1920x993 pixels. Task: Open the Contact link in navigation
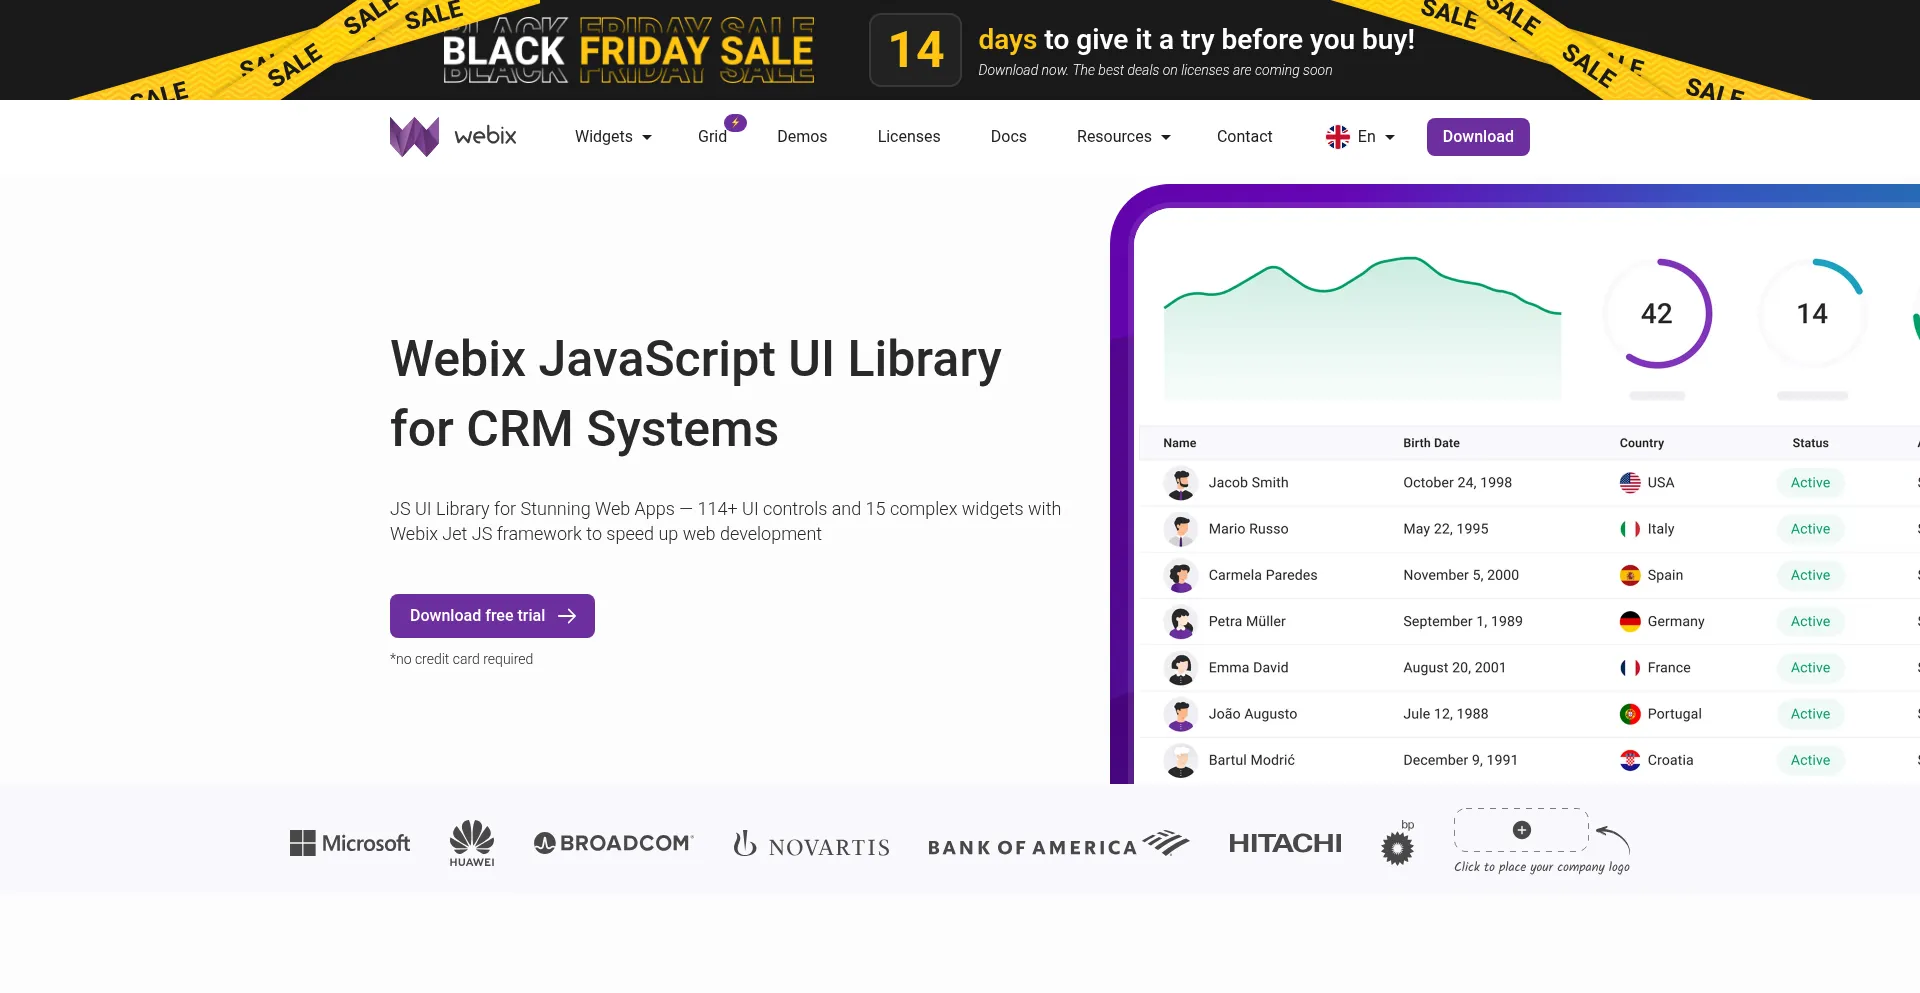pyautogui.click(x=1244, y=137)
